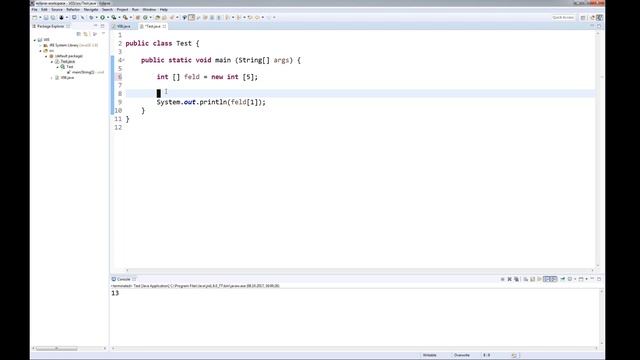640x360 pixels.
Task: Click the Save All toolbar icon
Action: (53, 18)
